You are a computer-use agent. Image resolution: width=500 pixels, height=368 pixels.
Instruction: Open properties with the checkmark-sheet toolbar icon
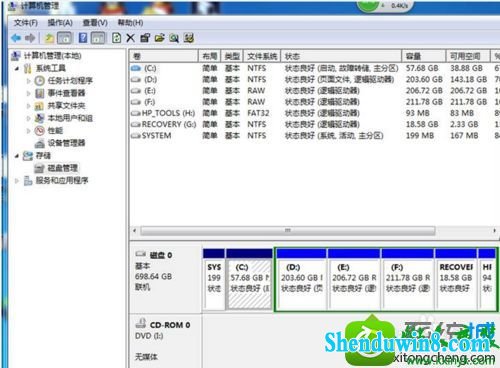pyautogui.click(x=145, y=38)
